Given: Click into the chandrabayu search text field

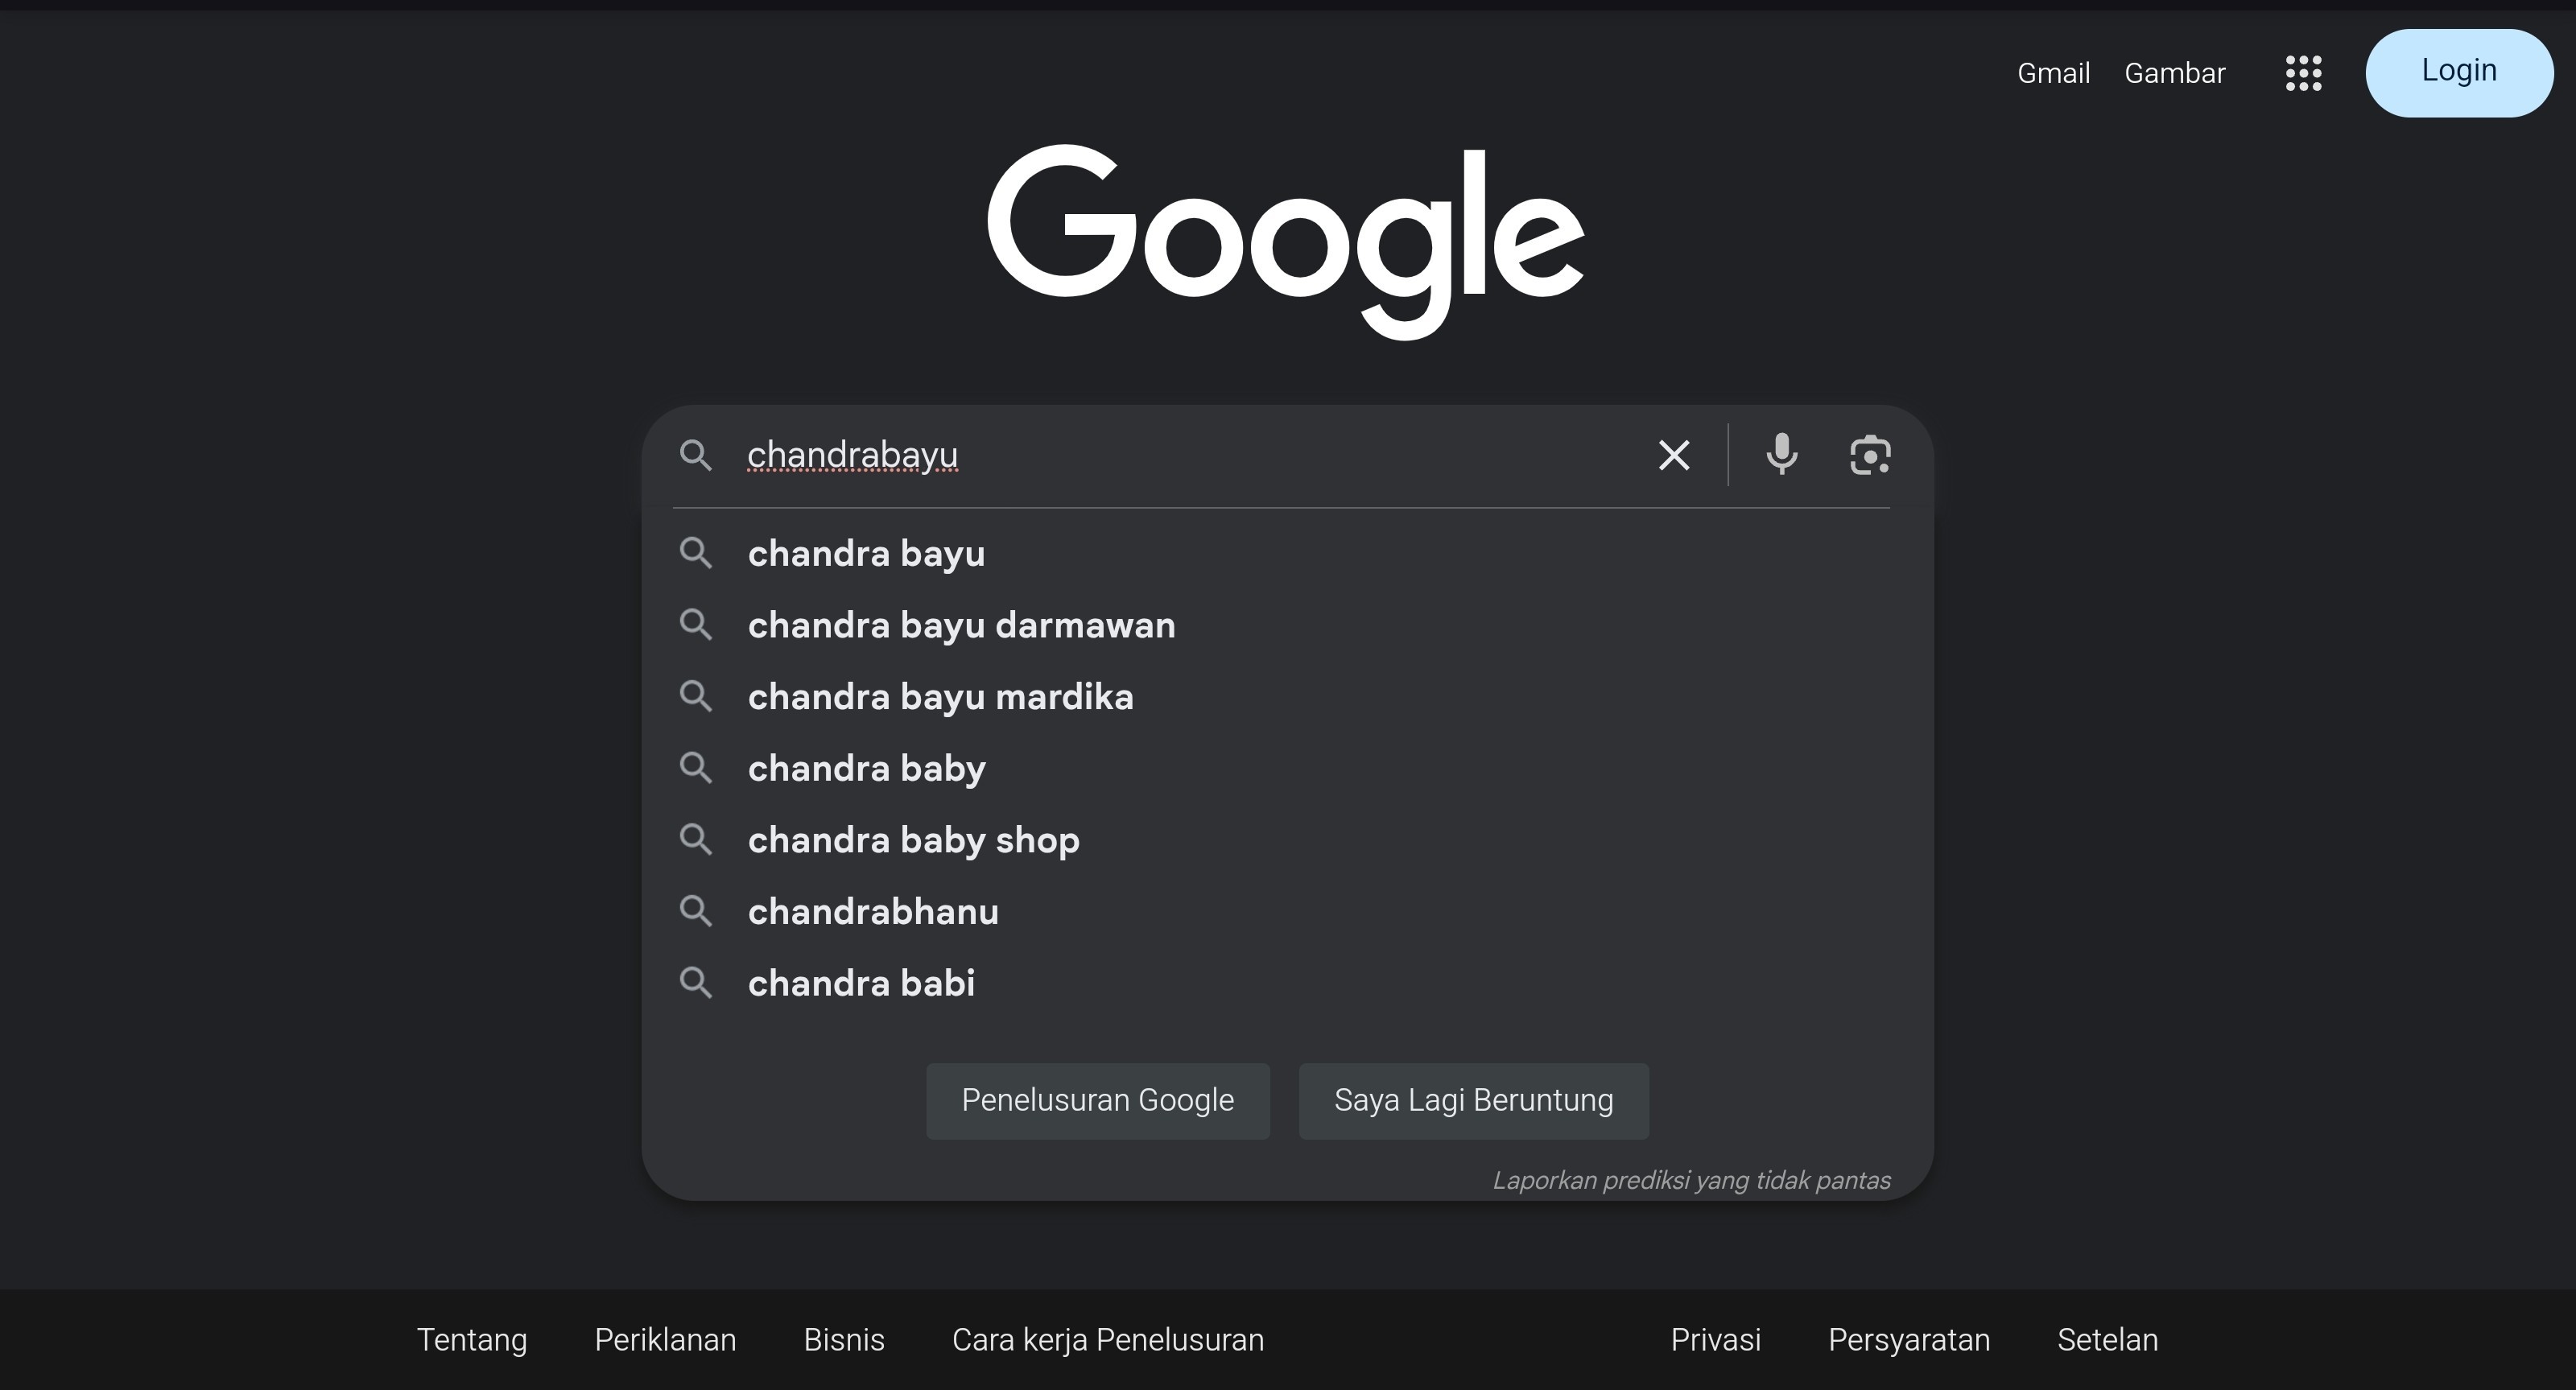Looking at the screenshot, I should 1190,455.
